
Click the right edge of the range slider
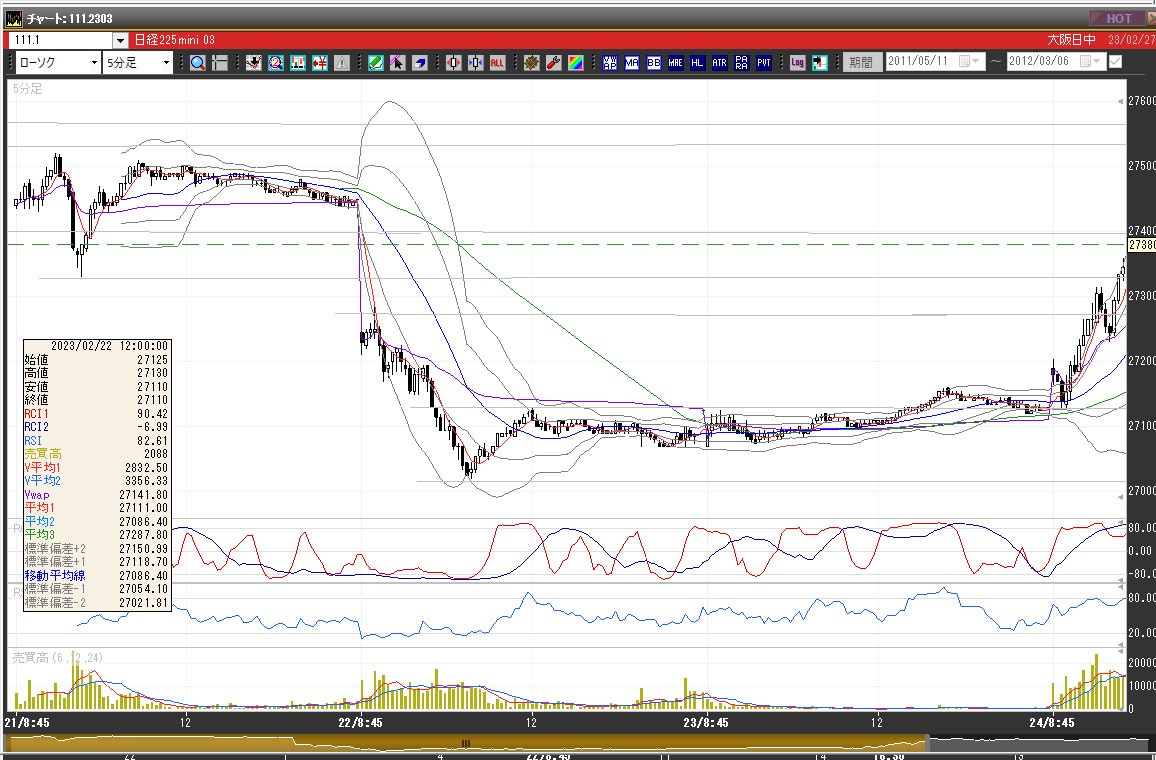(926, 743)
